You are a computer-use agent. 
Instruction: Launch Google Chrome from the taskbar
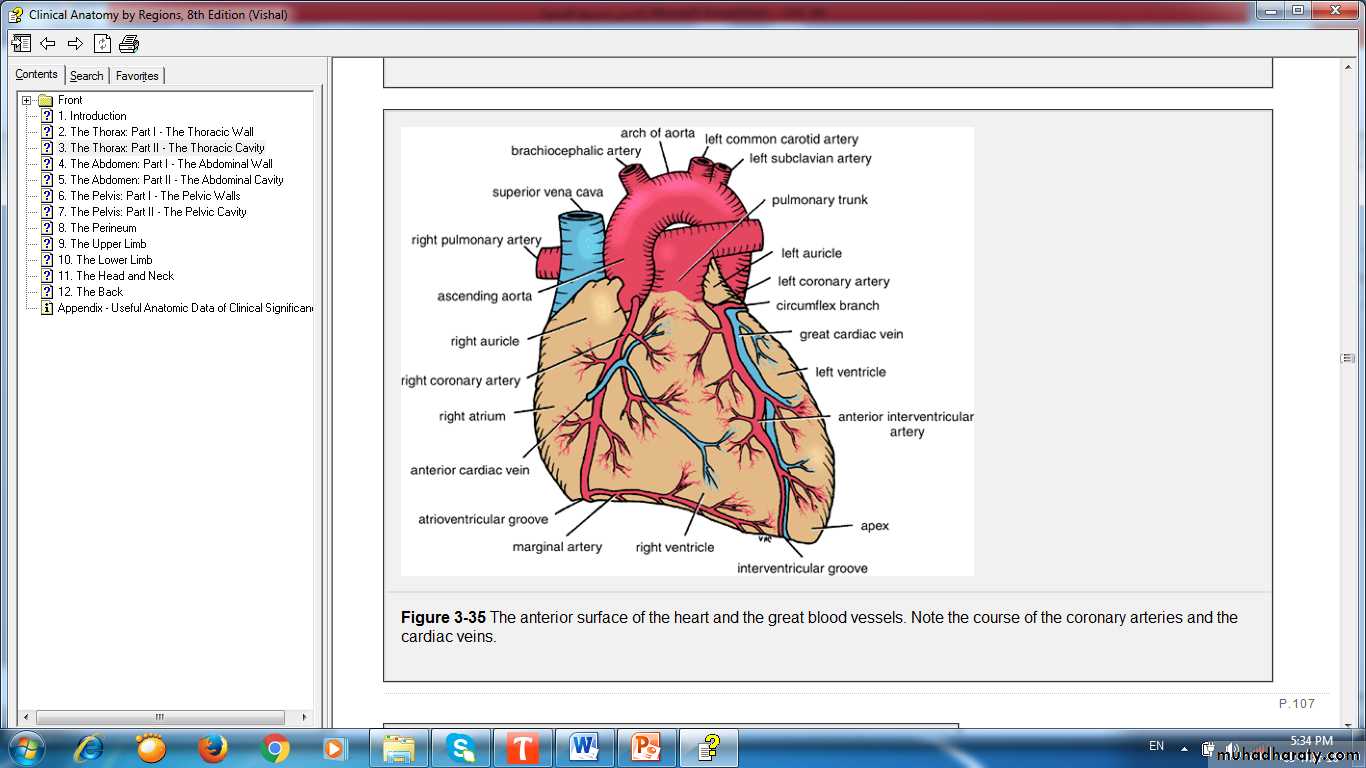click(x=274, y=747)
